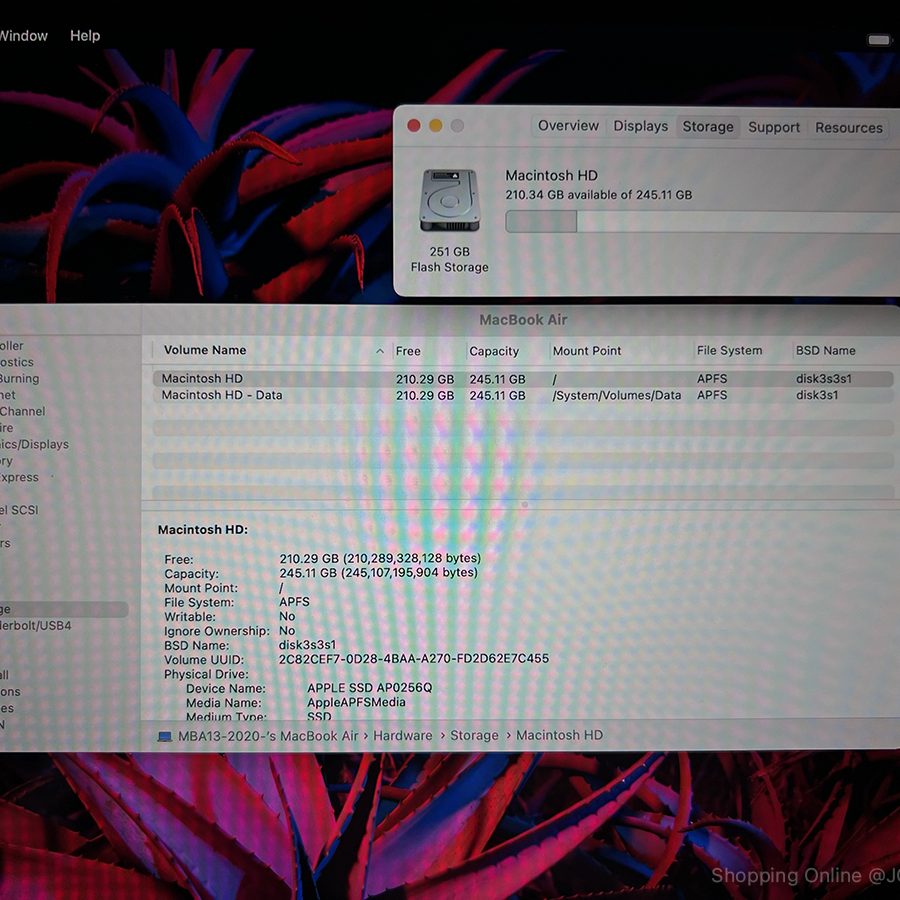The height and width of the screenshot is (900, 900).
Task: Click the 210.34 GB available text
Action: pos(599,195)
